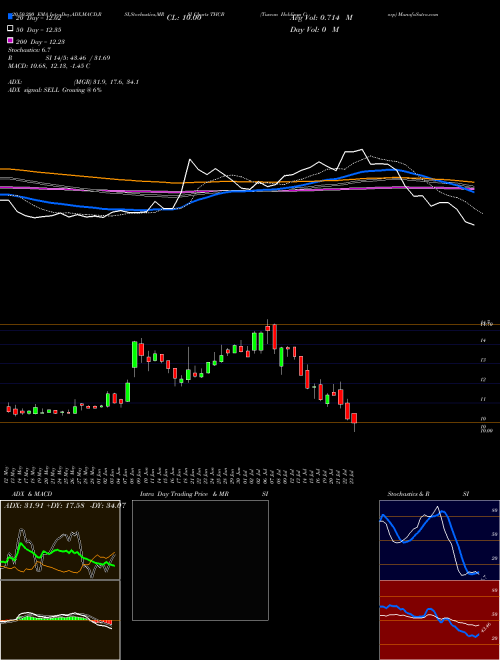
Task: Click the white 50 Day legend swatch
Action: (x=11, y=29)
